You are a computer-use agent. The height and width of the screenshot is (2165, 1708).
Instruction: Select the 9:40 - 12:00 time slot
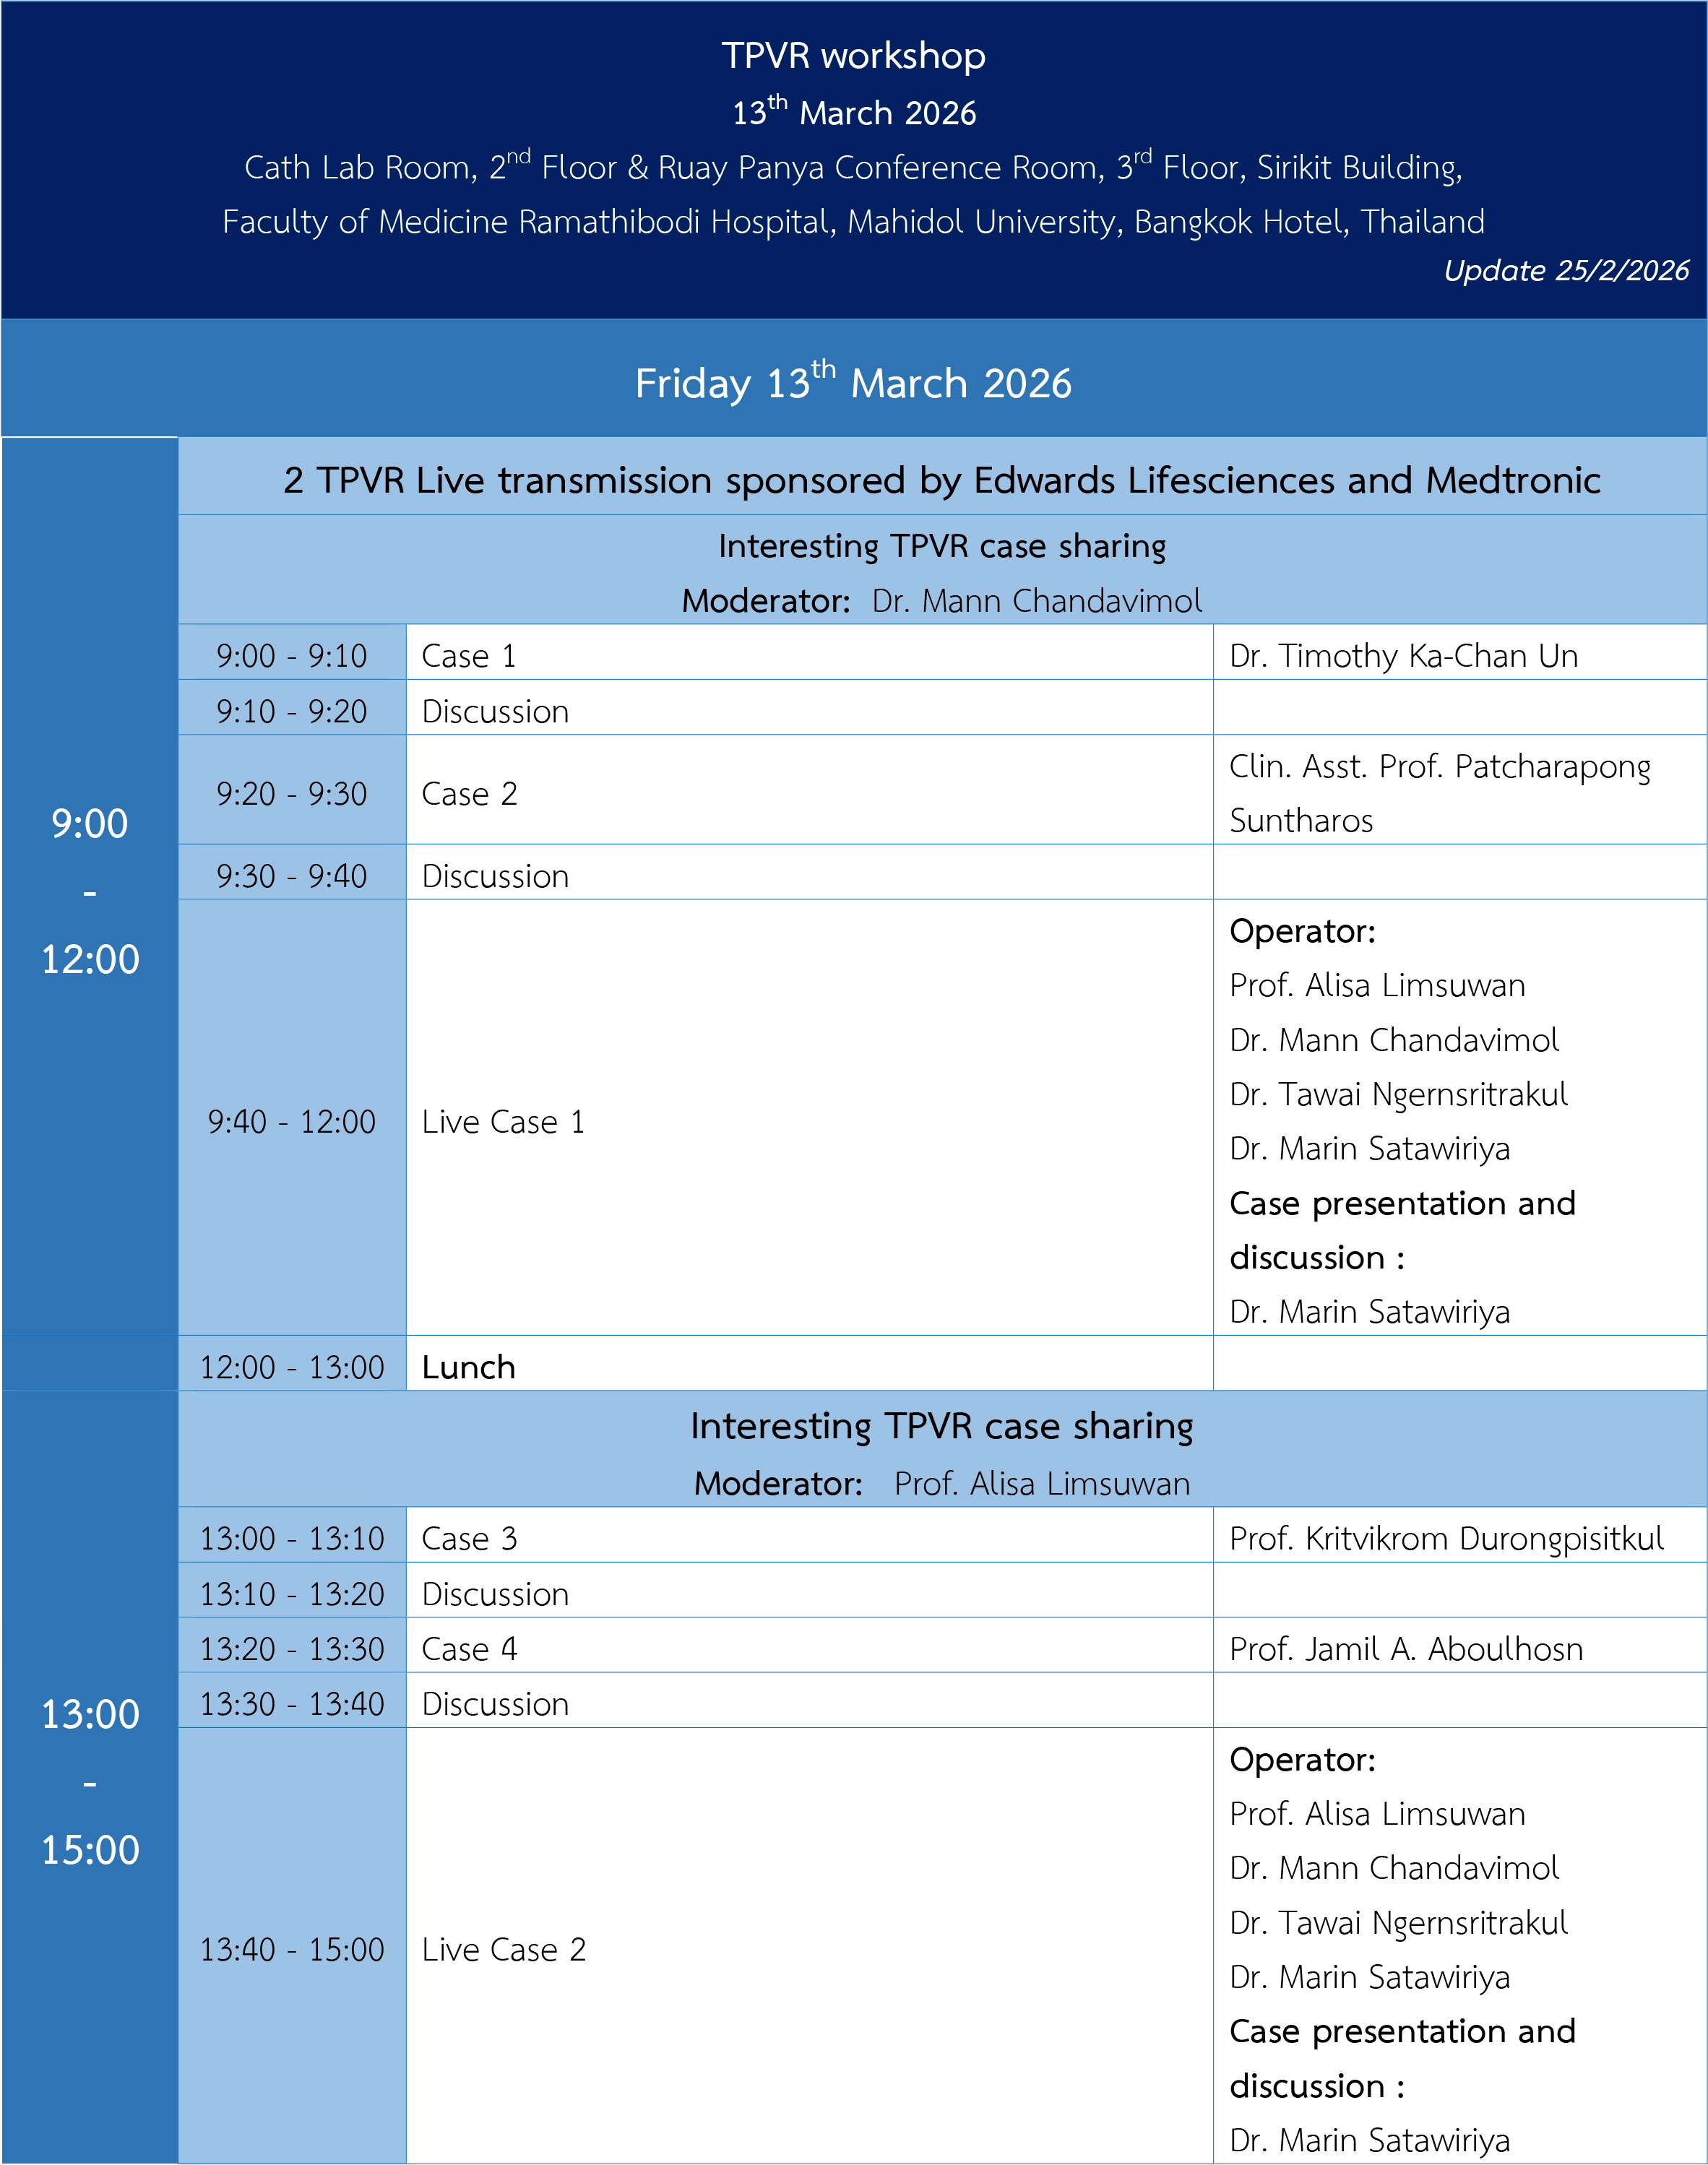click(292, 1122)
